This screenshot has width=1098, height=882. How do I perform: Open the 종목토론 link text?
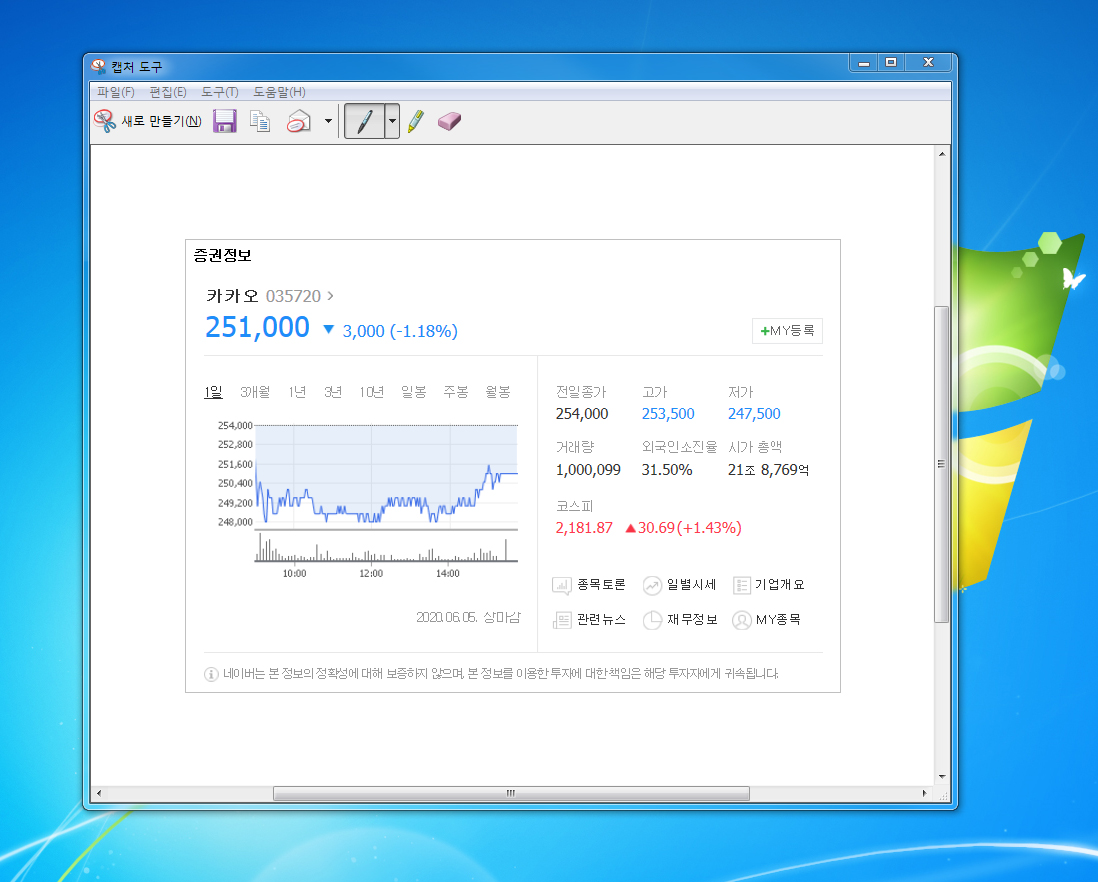[601, 584]
